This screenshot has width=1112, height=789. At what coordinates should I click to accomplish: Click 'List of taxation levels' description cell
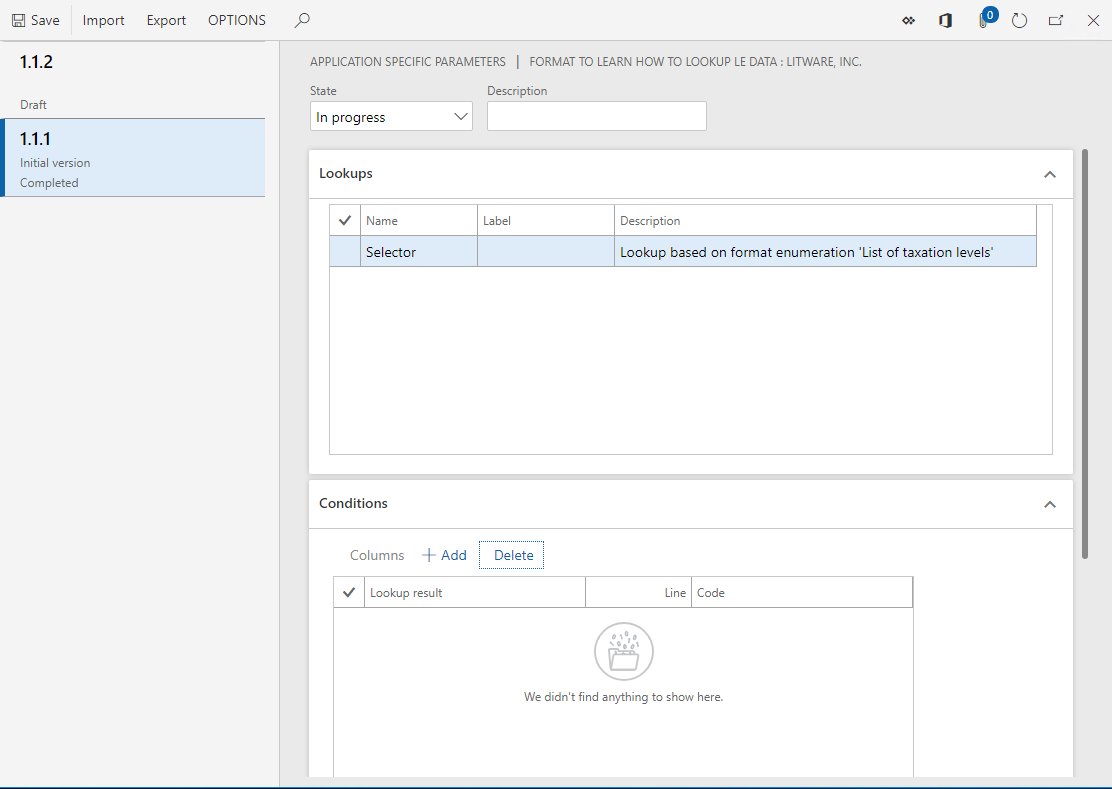[825, 252]
